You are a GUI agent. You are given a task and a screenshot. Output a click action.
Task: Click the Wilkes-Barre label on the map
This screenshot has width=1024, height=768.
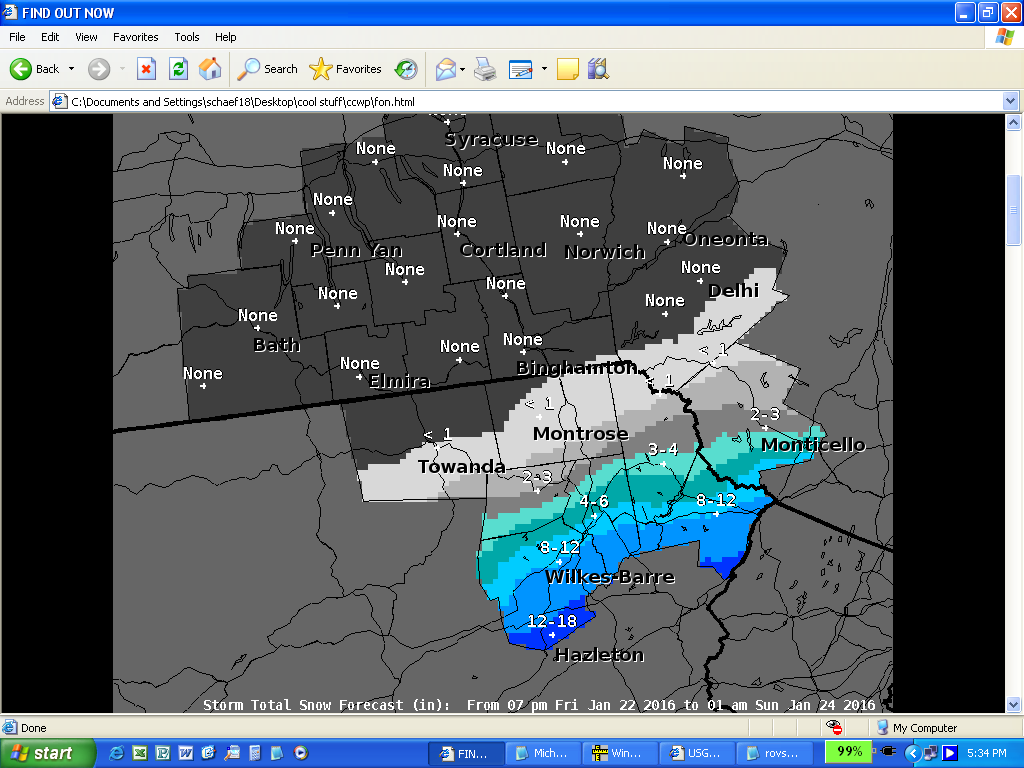click(610, 577)
